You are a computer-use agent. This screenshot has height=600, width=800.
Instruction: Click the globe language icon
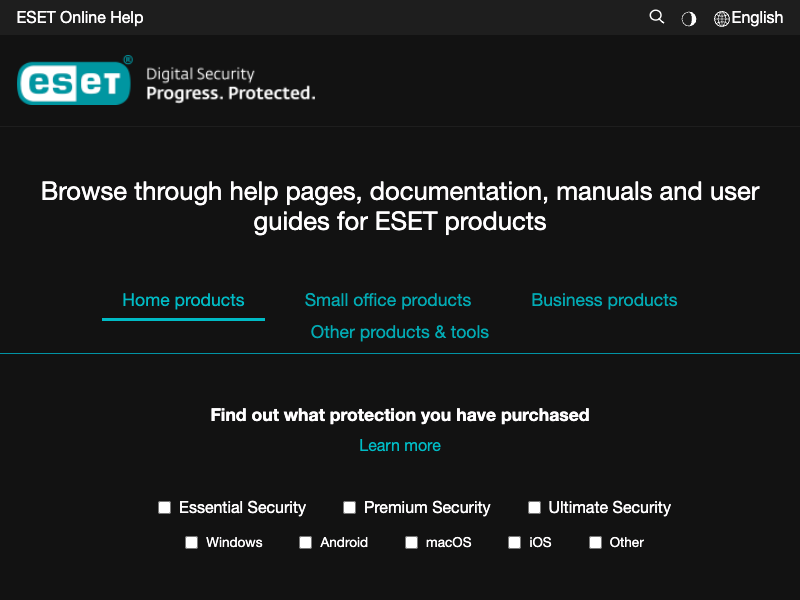[721, 19]
